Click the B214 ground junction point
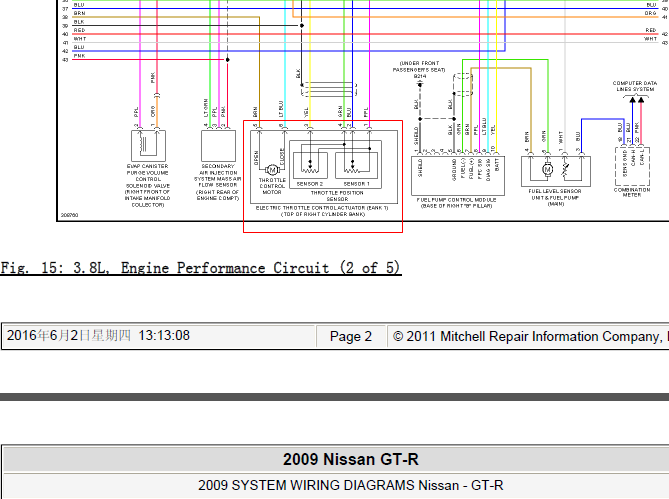Viewport: 669px width, 499px height. tap(420, 84)
